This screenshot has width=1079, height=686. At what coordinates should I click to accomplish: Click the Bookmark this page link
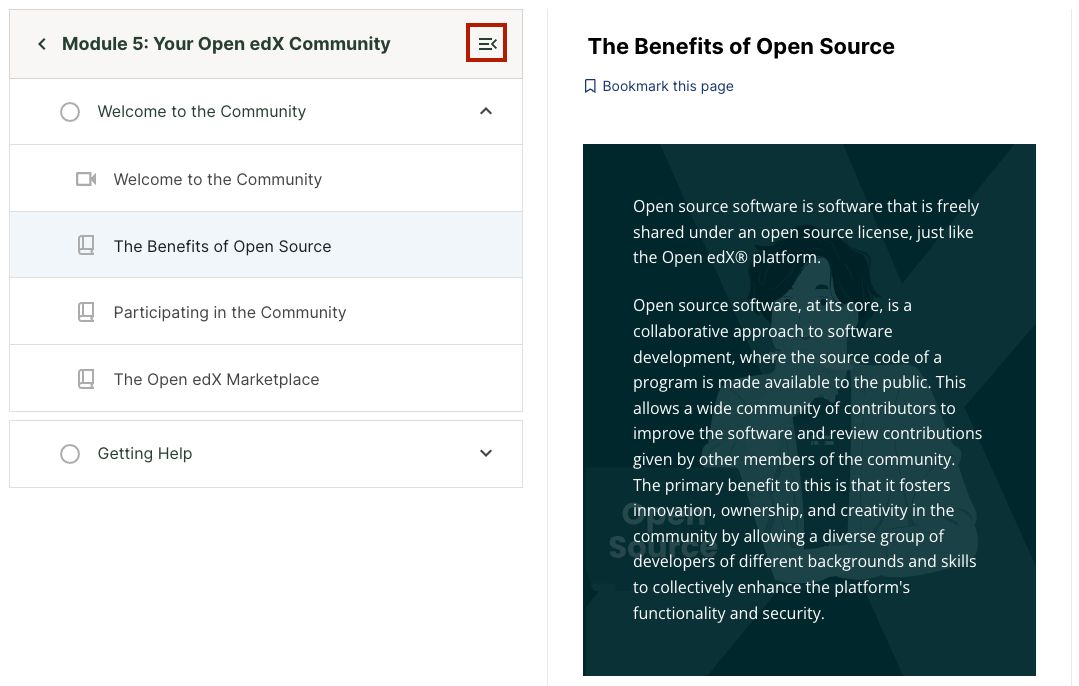tap(668, 86)
